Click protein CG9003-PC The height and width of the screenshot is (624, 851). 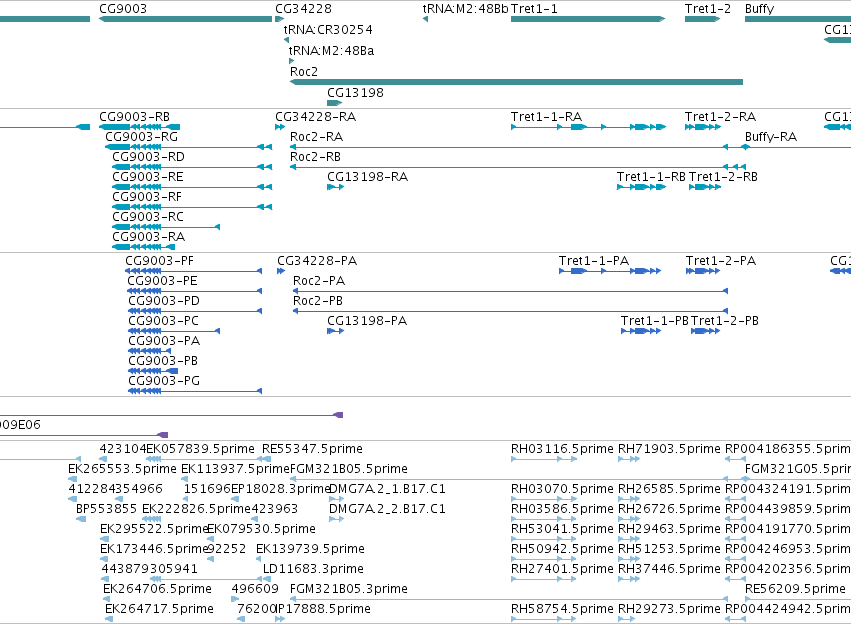click(163, 322)
